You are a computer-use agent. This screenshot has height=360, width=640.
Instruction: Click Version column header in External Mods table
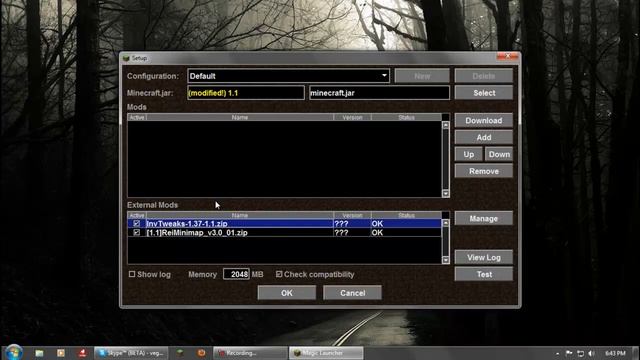(x=352, y=215)
